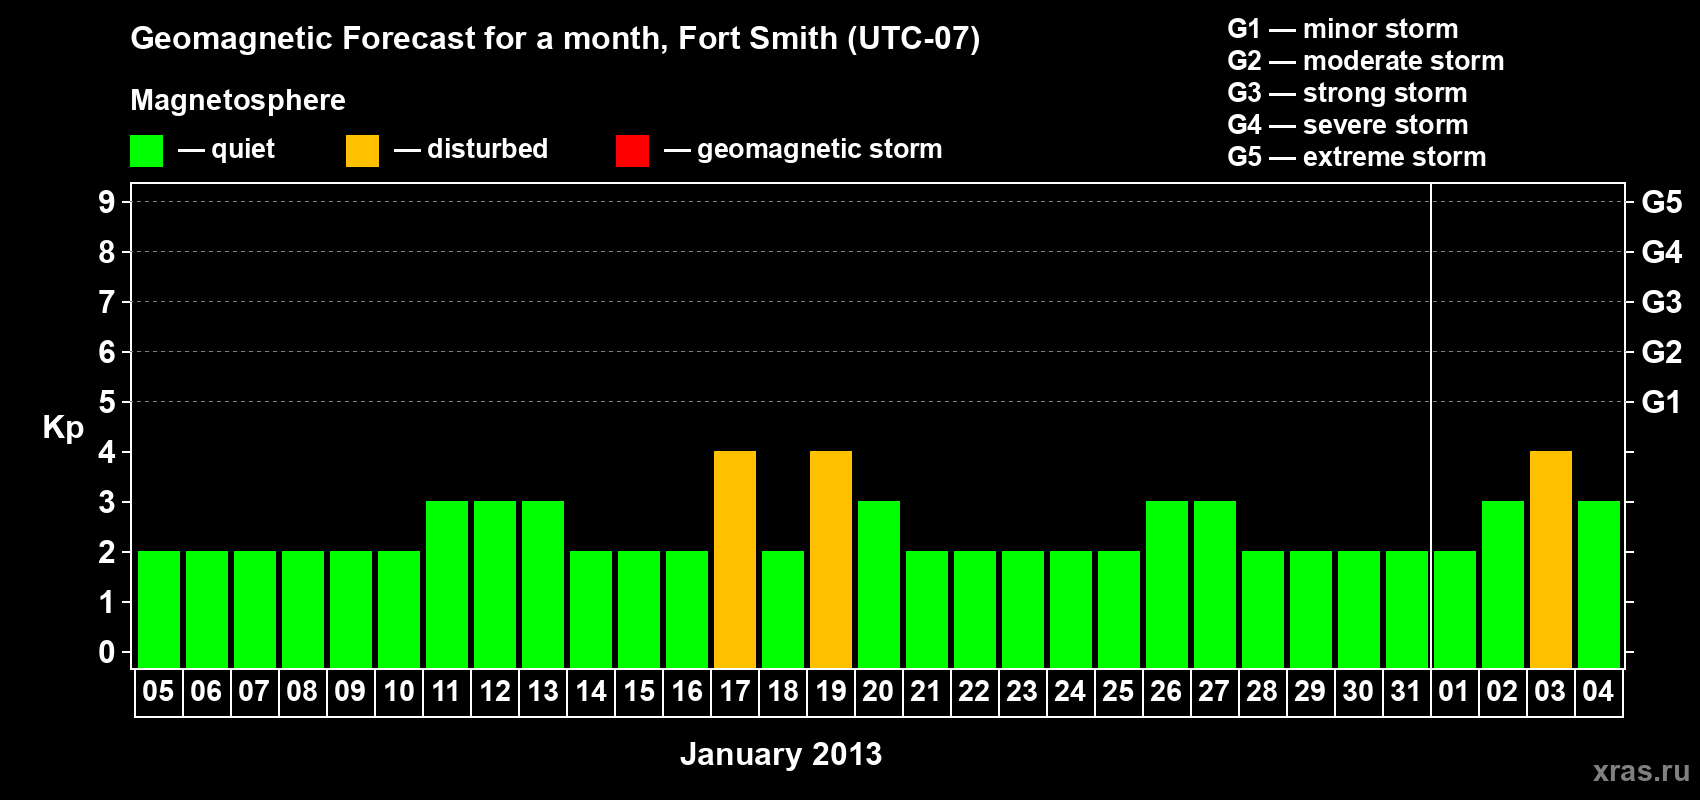The image size is (1700, 800).
Task: Click Kp axis value 0
Action: (x=107, y=652)
